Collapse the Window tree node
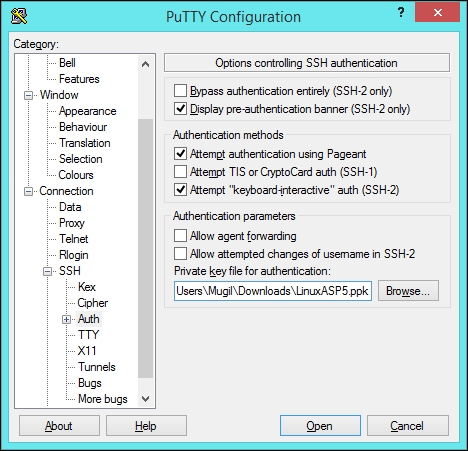Screen dimensions: 468x451 (x=28, y=95)
